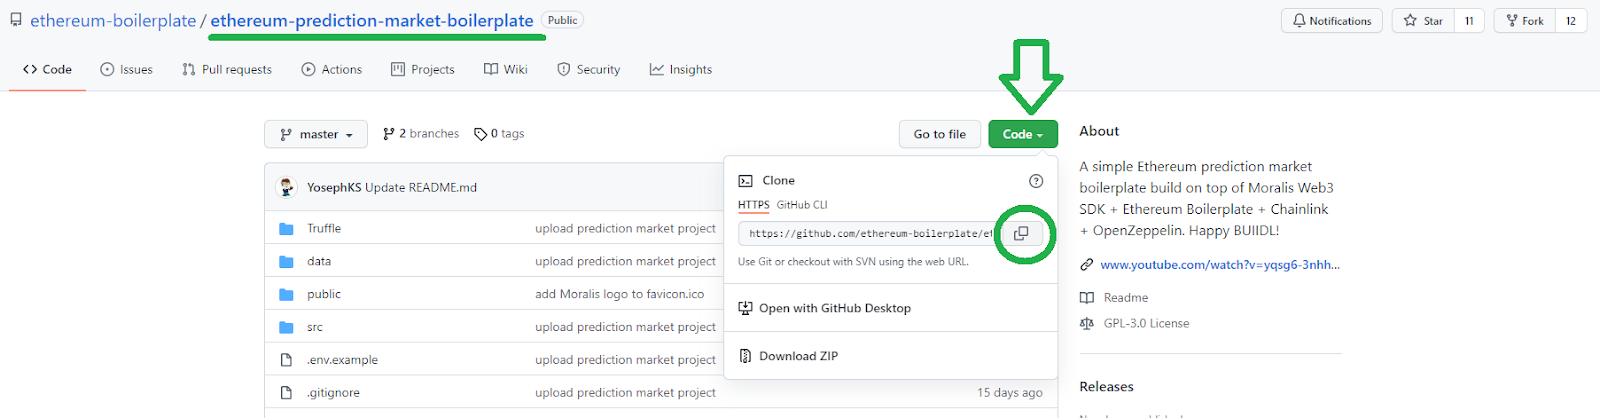The image size is (1600, 418).
Task: Choose Open with GitHub Desktop
Action: [834, 308]
